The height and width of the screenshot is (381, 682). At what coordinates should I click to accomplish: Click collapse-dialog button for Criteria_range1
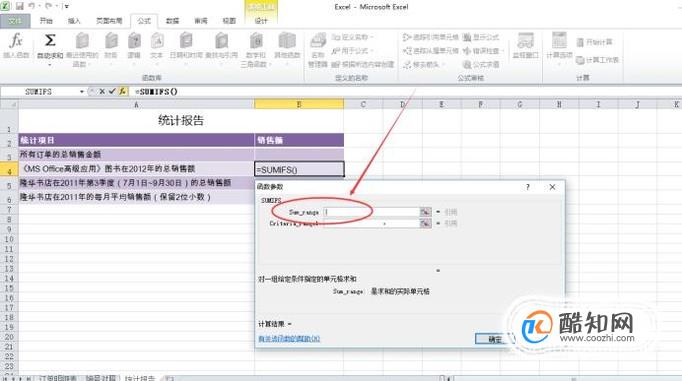[x=425, y=223]
